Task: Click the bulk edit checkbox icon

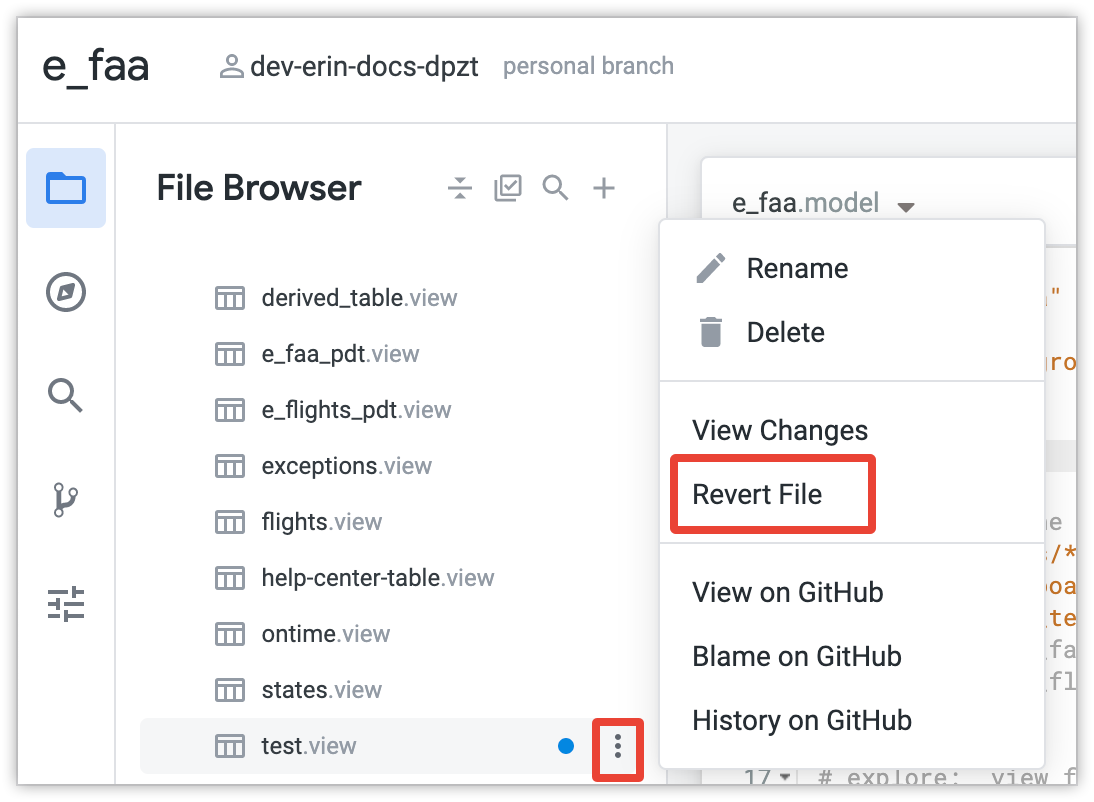Action: point(508,188)
